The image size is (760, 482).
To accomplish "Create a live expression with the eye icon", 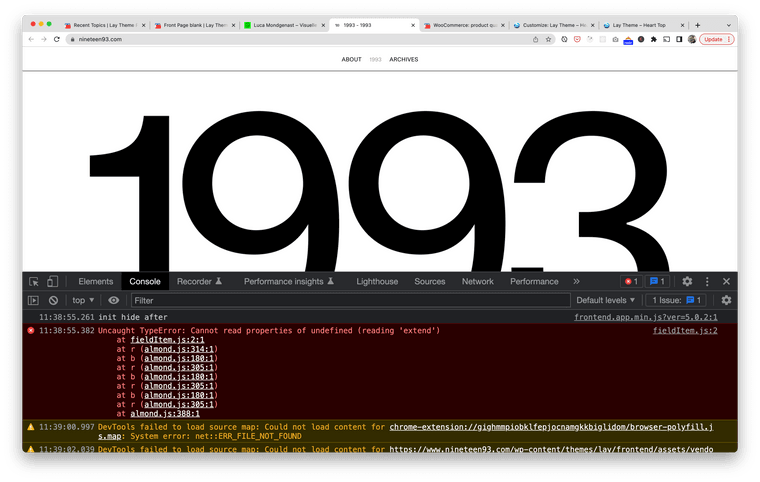I will (x=114, y=300).
